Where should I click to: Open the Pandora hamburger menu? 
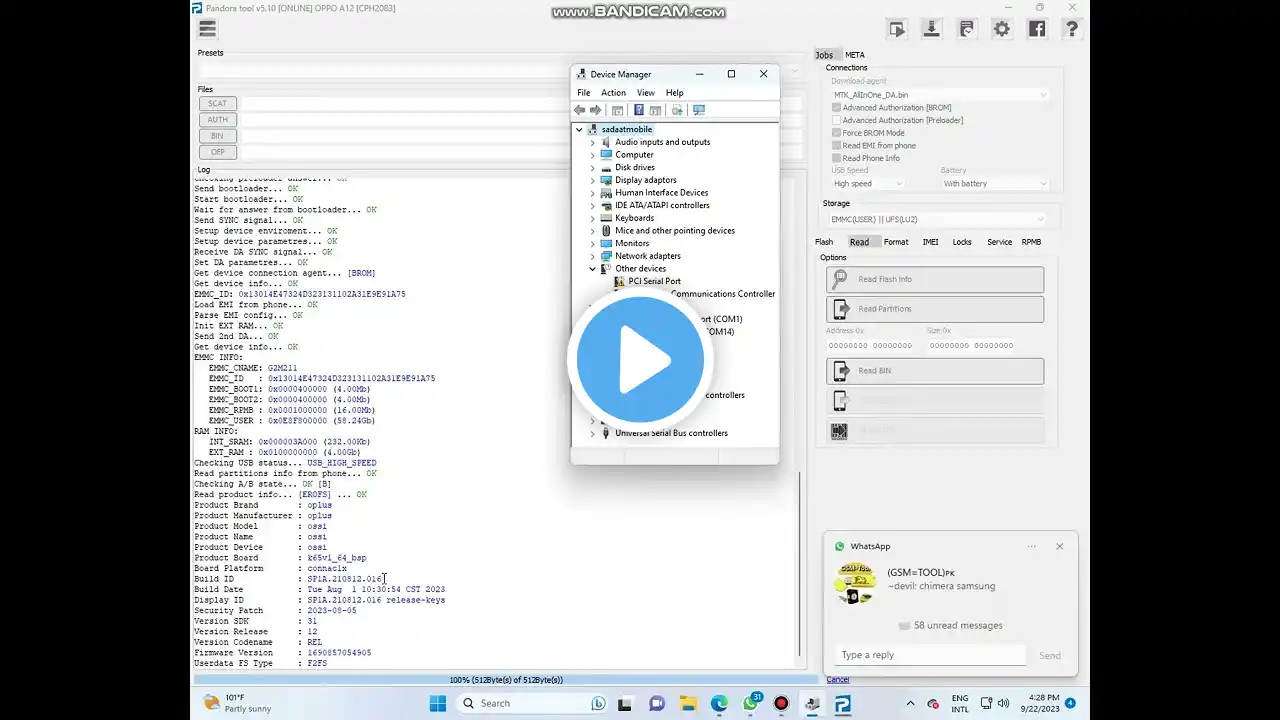208,29
